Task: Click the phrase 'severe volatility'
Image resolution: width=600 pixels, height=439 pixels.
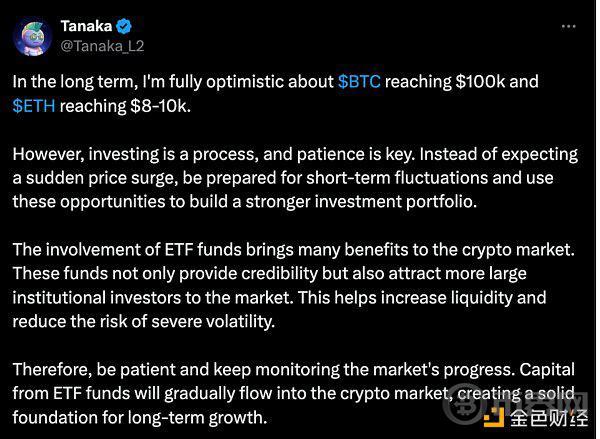Action: click(x=213, y=321)
